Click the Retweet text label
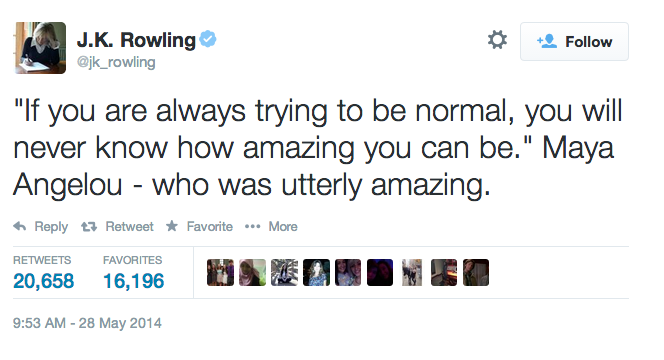This screenshot has width=664, height=360. [x=130, y=227]
